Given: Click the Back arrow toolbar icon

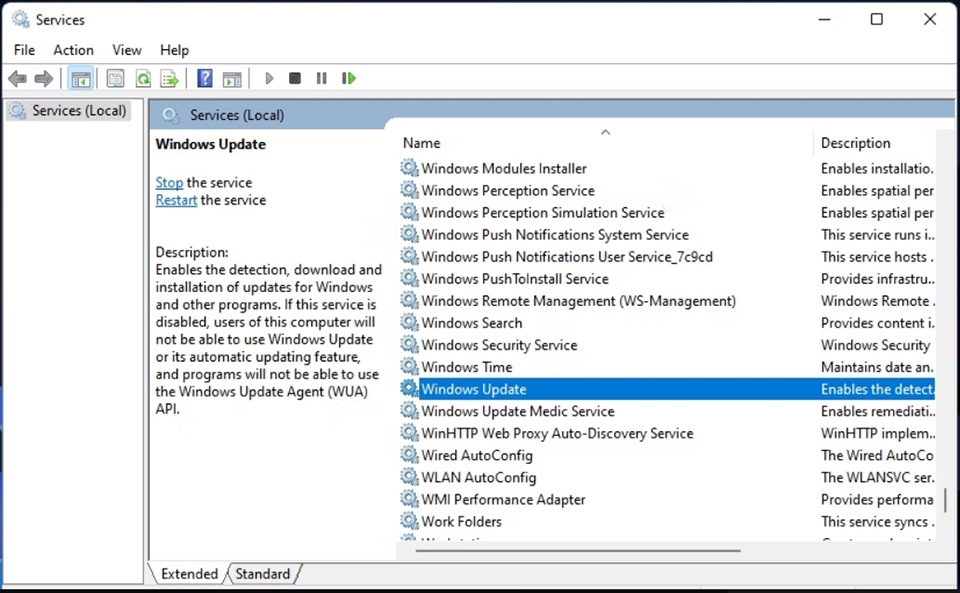Looking at the screenshot, I should pos(18,78).
